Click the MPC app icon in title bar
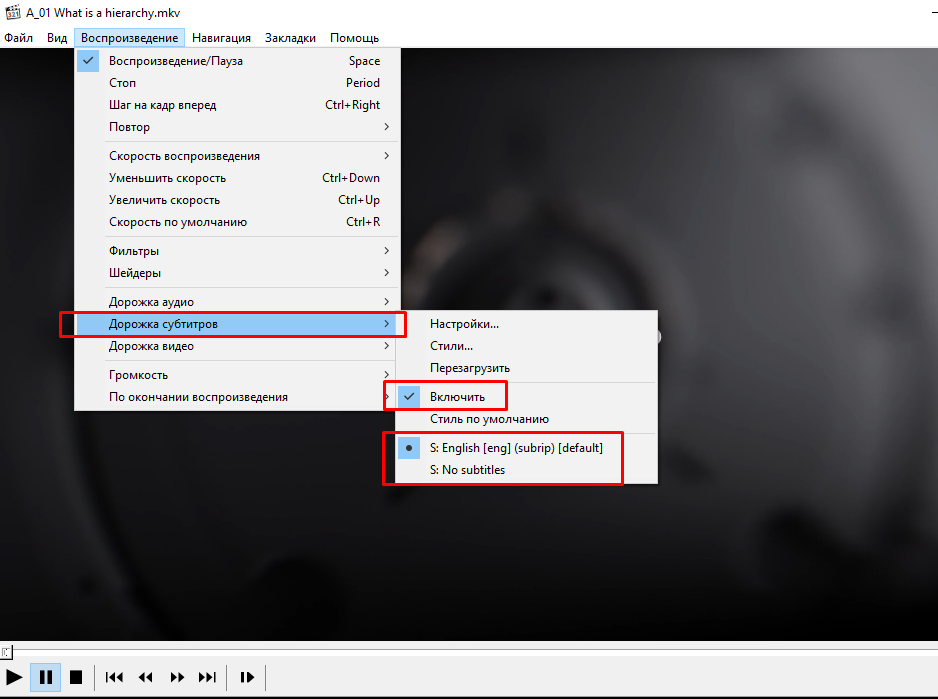The height and width of the screenshot is (699, 938). point(13,12)
